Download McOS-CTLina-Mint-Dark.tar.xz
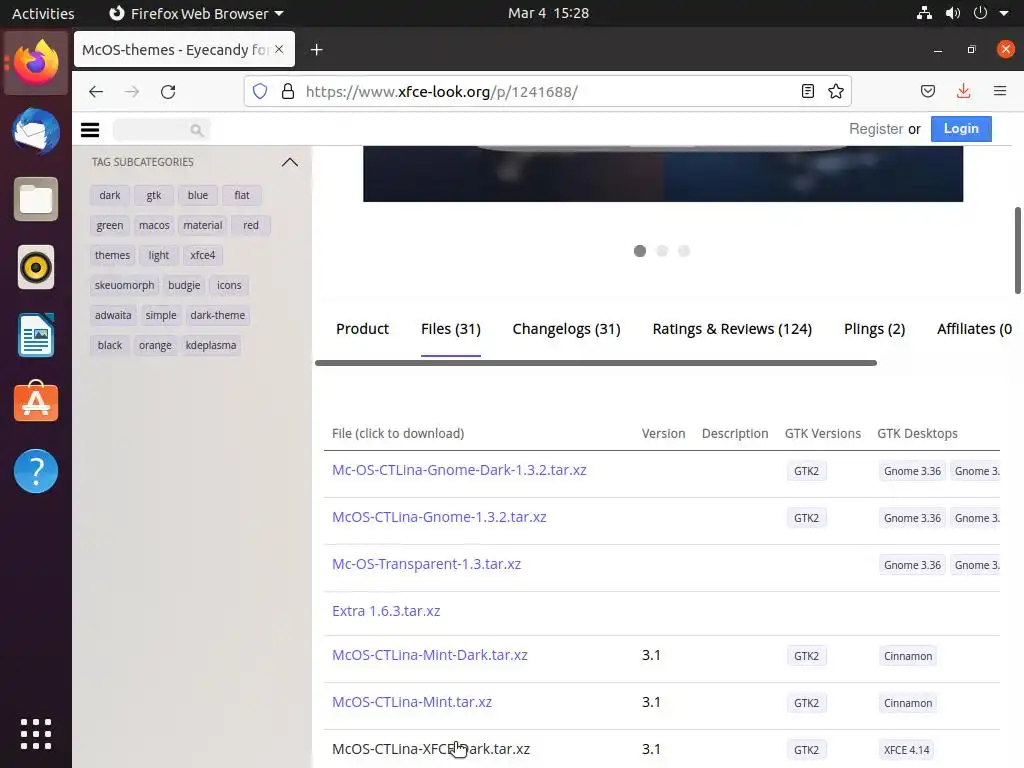This screenshot has width=1024, height=768. (430, 655)
